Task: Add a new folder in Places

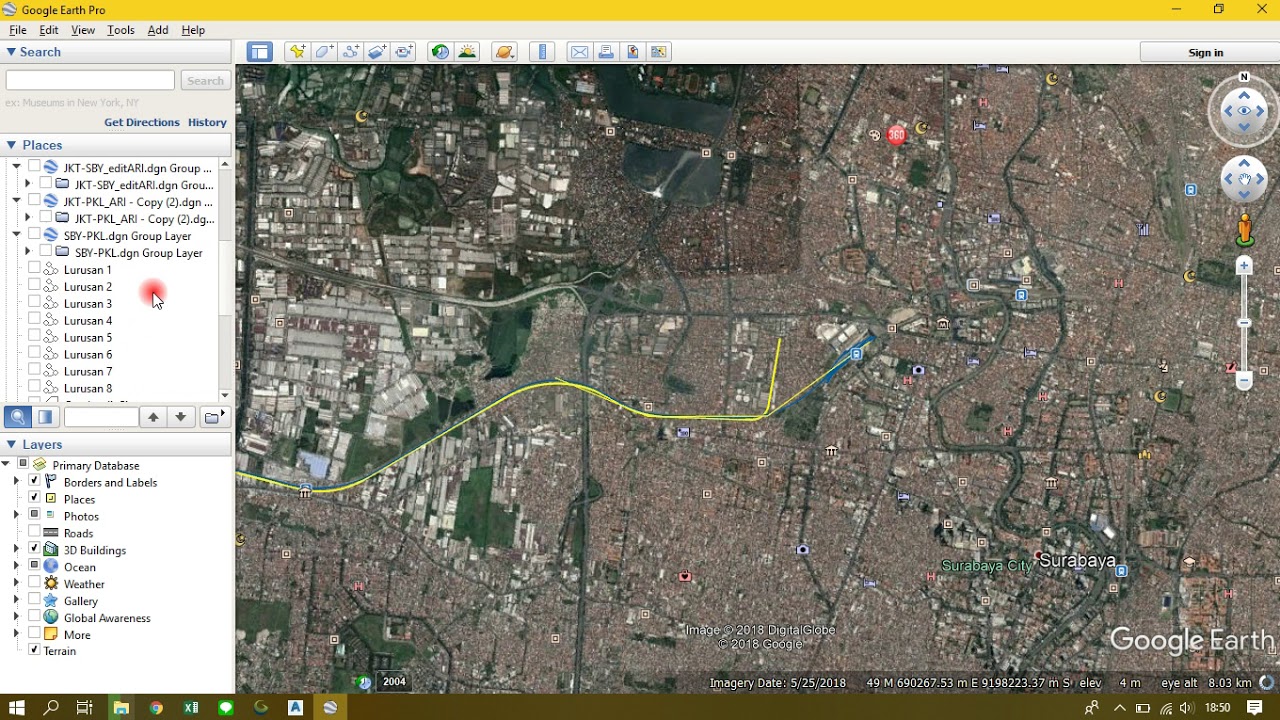Action: point(213,417)
